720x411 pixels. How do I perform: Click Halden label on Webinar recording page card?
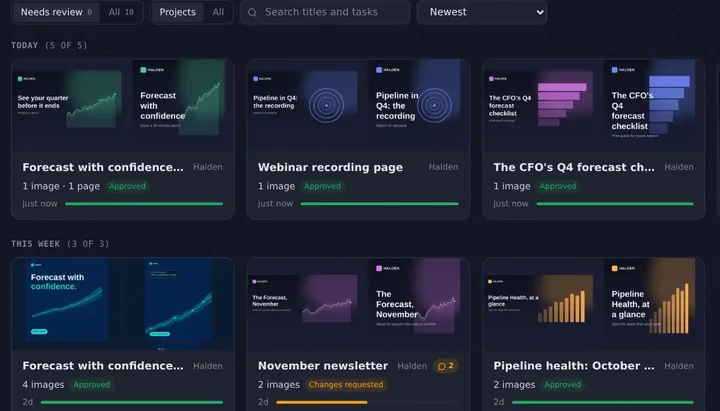443,167
